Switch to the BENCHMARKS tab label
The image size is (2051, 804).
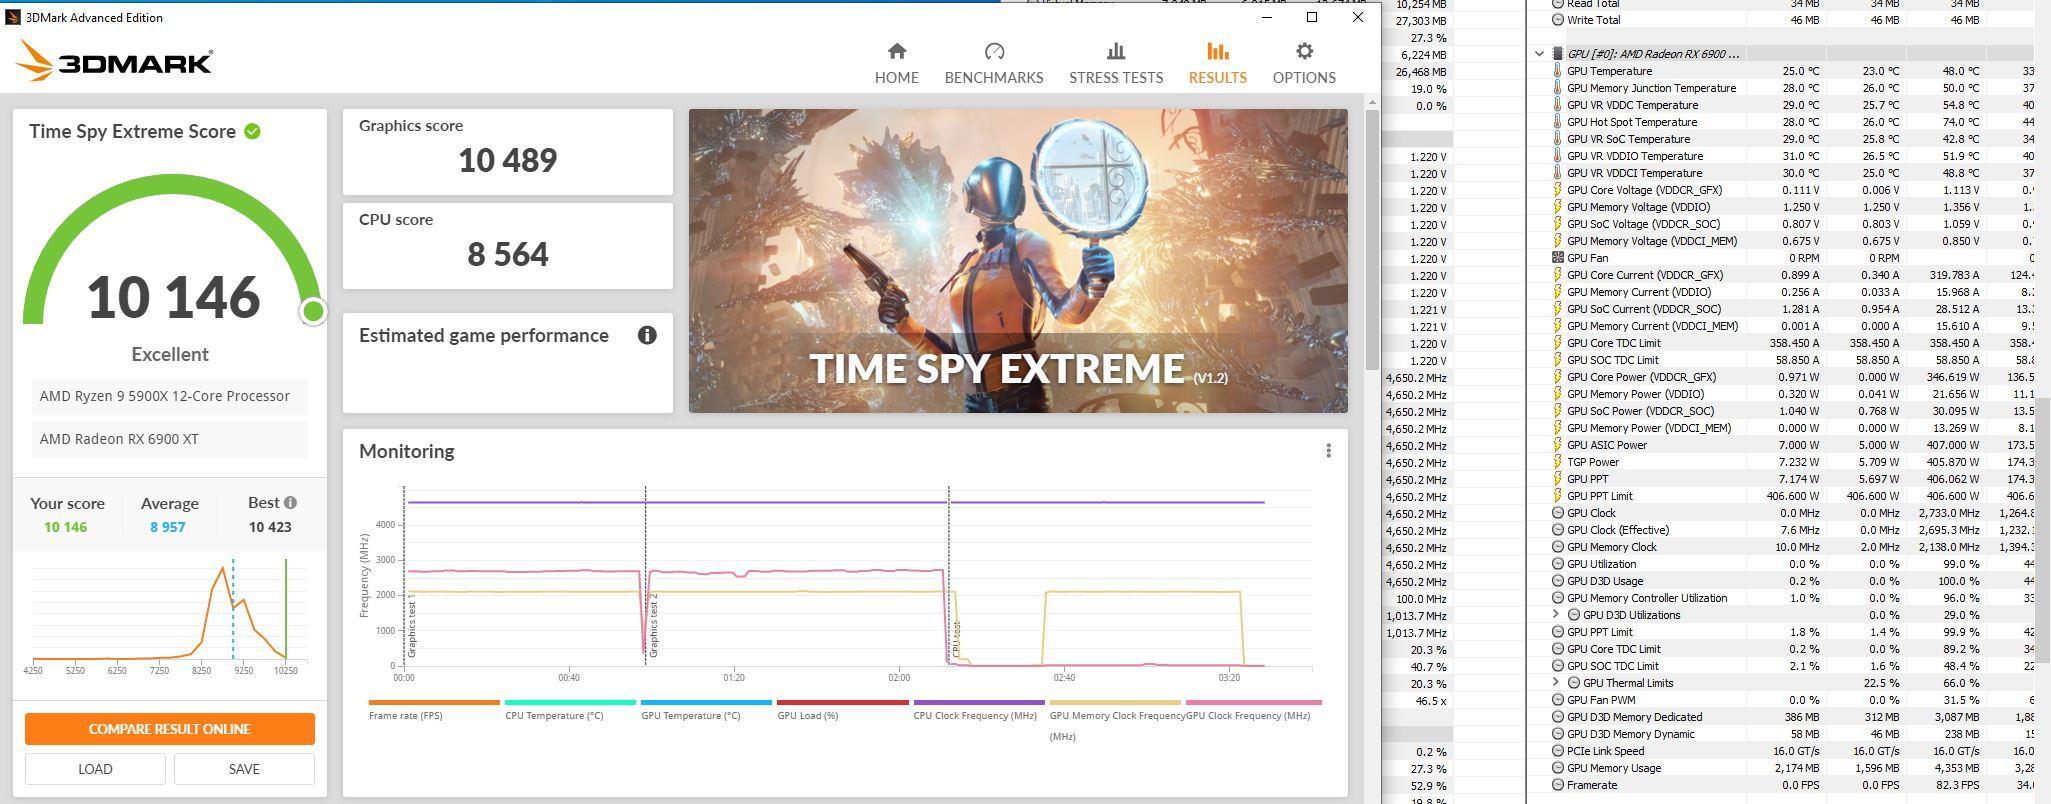tap(994, 78)
